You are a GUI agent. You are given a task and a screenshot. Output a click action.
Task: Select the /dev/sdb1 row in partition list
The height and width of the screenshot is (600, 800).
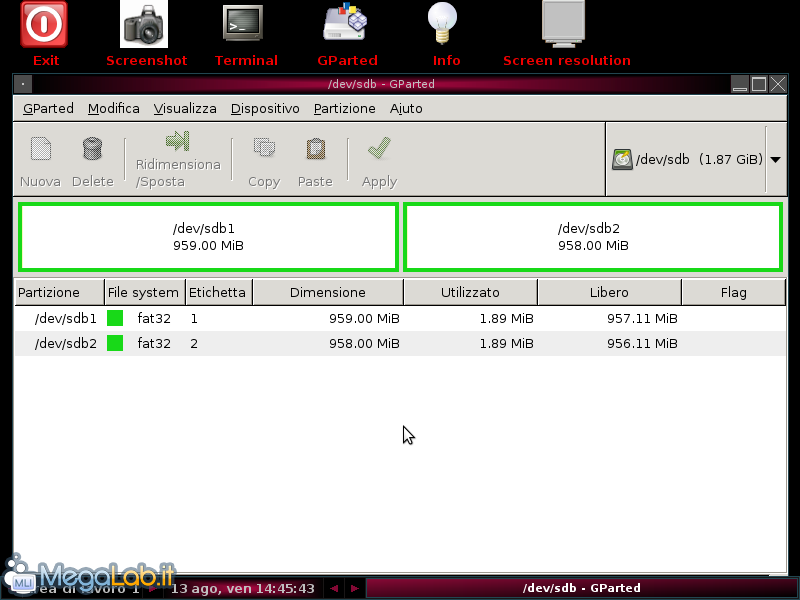point(400,318)
